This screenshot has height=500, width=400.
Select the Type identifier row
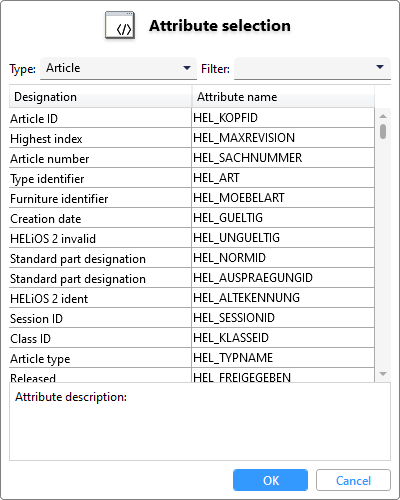coord(192,178)
